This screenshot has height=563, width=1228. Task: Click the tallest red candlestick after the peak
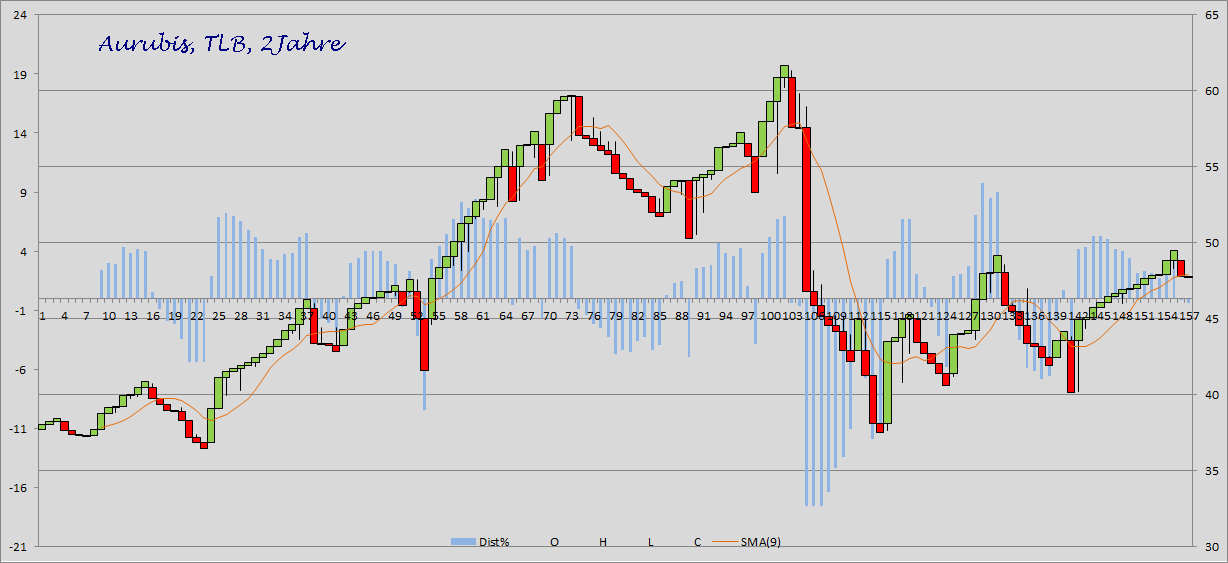point(805,209)
